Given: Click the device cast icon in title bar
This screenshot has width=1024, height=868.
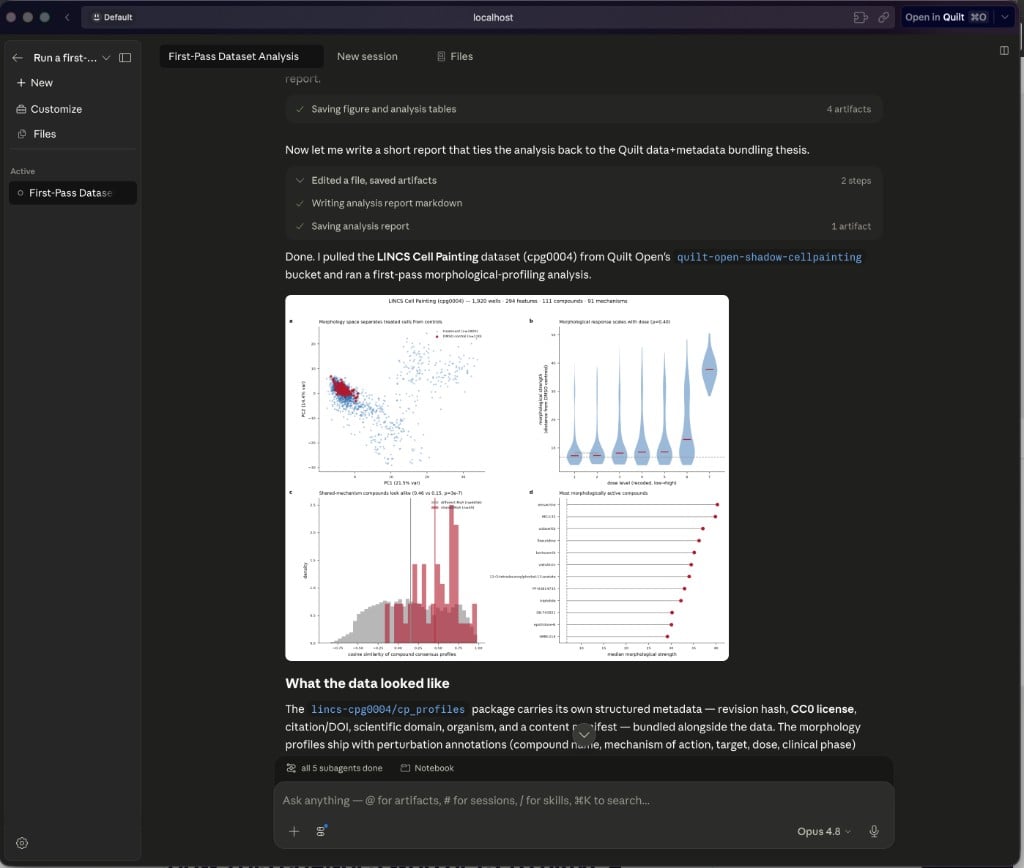Looking at the screenshot, I should pos(861,17).
